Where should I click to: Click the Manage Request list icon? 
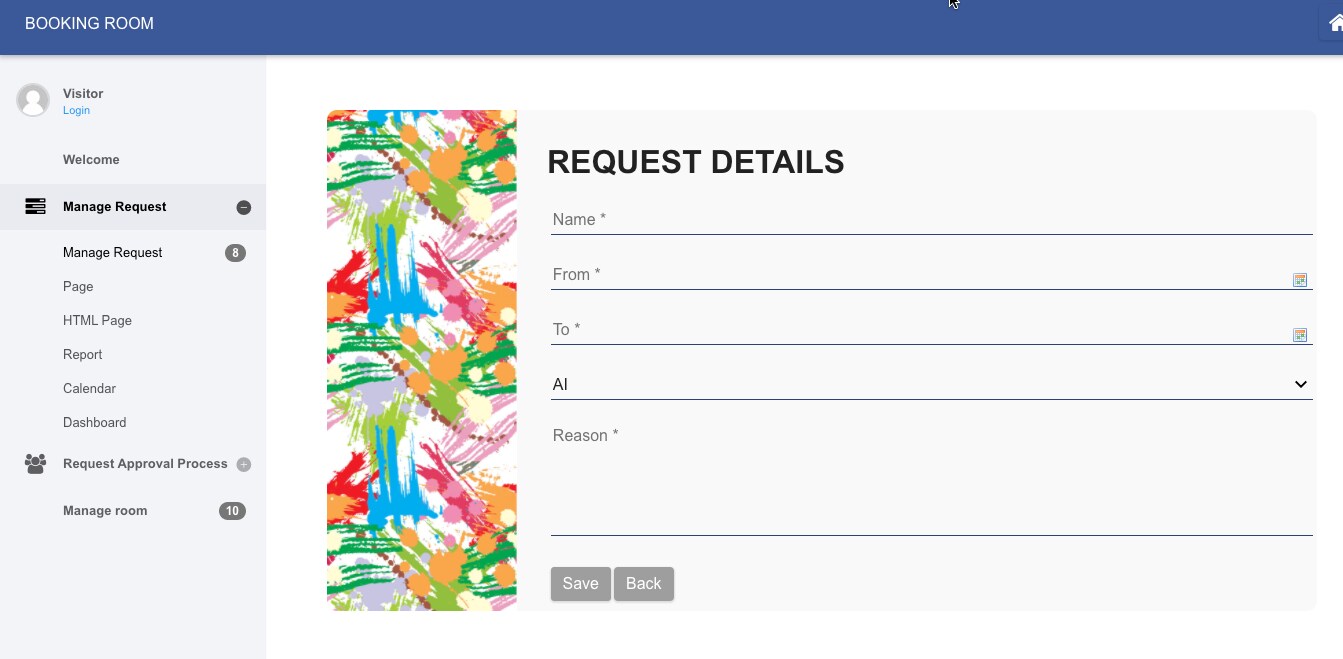pyautogui.click(x=35, y=207)
